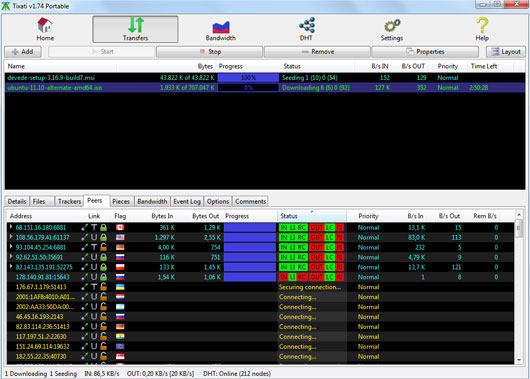
Task: Switch to the Options tab
Action: point(218,202)
